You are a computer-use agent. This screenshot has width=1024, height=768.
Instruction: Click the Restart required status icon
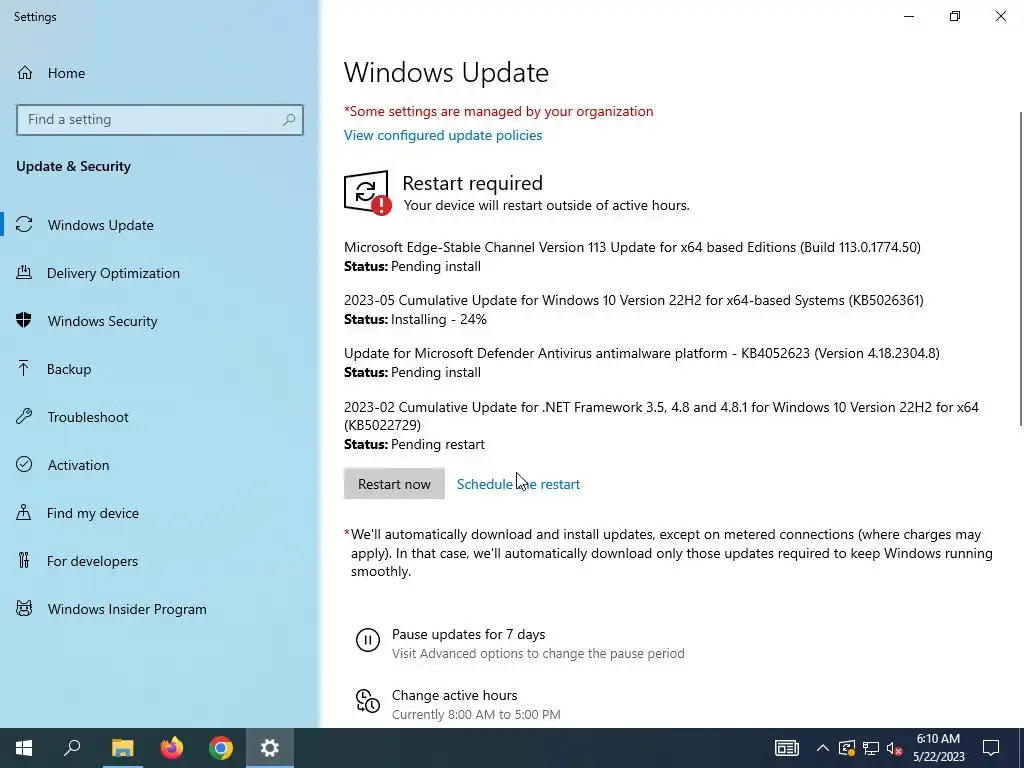click(368, 193)
